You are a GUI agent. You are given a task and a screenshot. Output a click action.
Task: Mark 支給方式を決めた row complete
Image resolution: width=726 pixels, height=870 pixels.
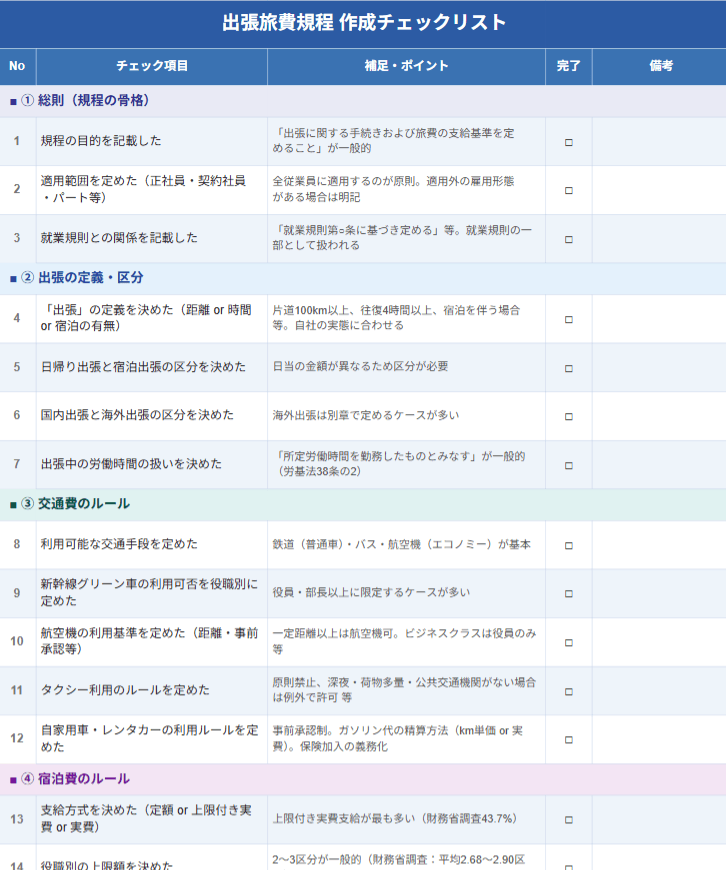[569, 820]
